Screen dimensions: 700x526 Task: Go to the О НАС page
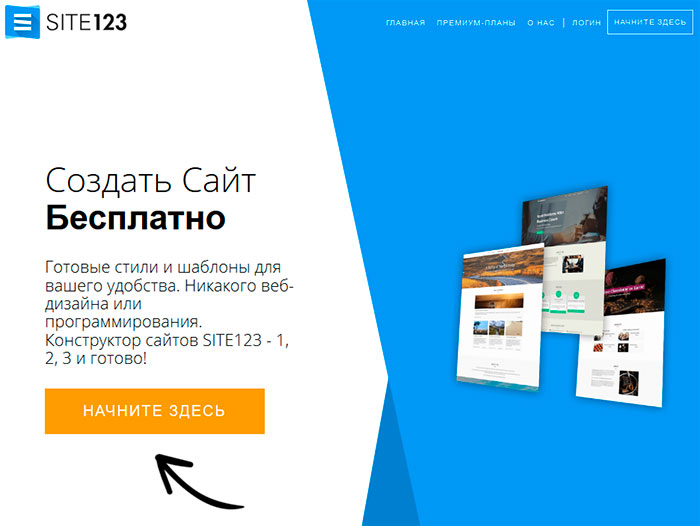541,22
